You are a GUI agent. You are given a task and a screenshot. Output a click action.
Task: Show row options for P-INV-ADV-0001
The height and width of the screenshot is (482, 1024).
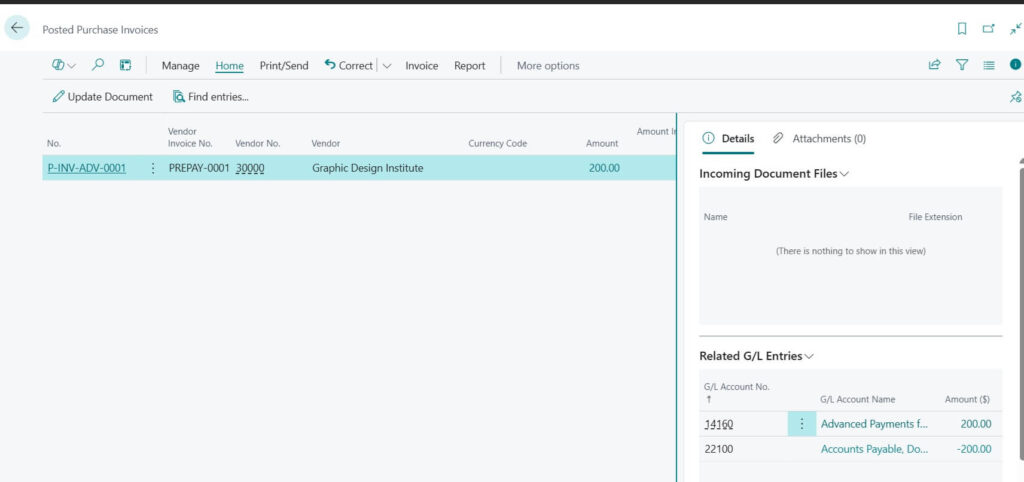point(153,168)
